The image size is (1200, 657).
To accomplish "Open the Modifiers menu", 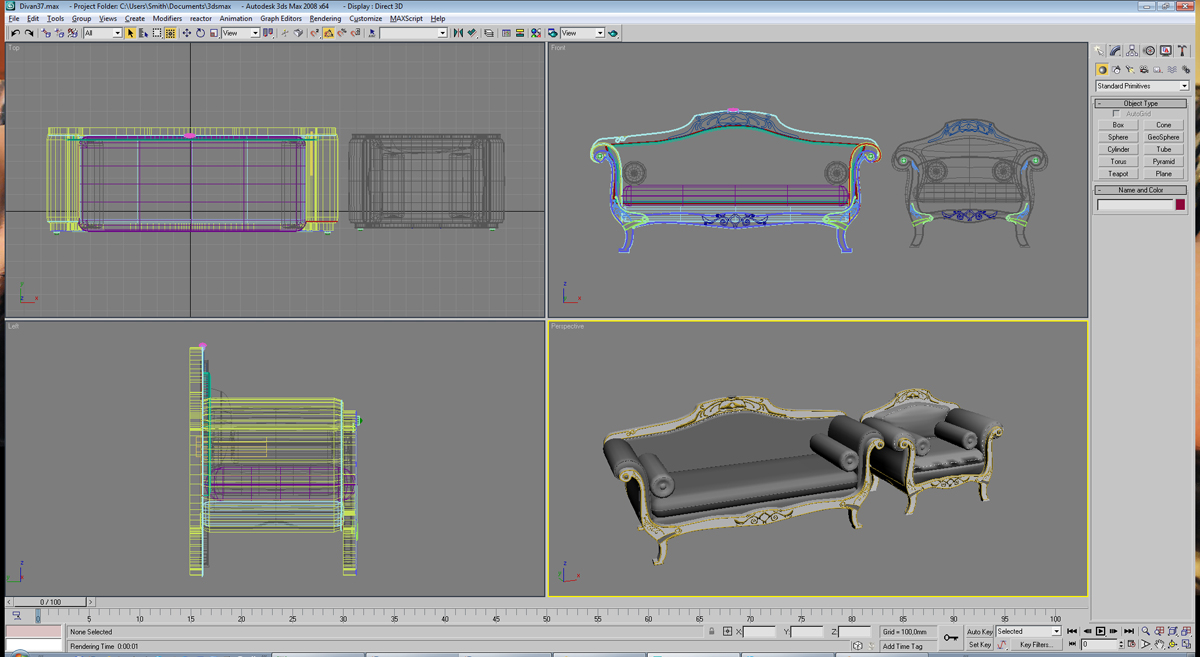I will tap(167, 18).
